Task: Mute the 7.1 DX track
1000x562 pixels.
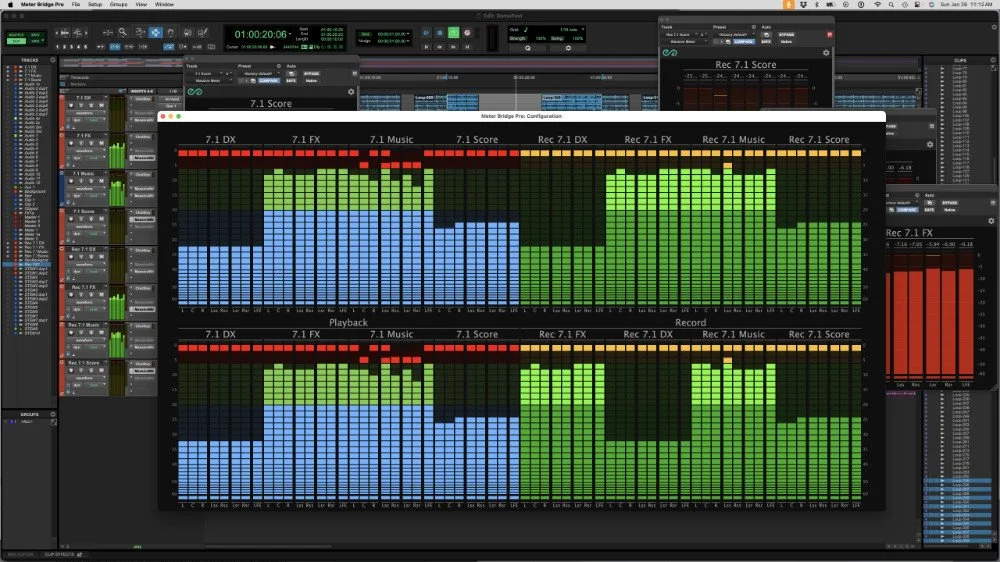Action: pyautogui.click(x=101, y=105)
